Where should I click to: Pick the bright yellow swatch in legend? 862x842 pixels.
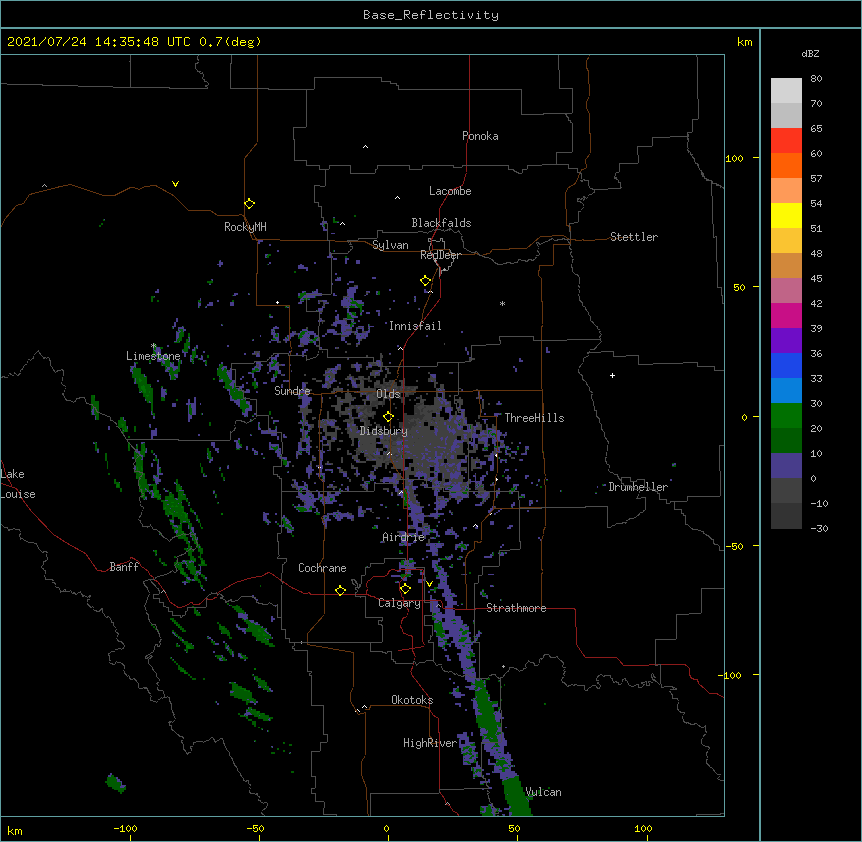pyautogui.click(x=786, y=215)
